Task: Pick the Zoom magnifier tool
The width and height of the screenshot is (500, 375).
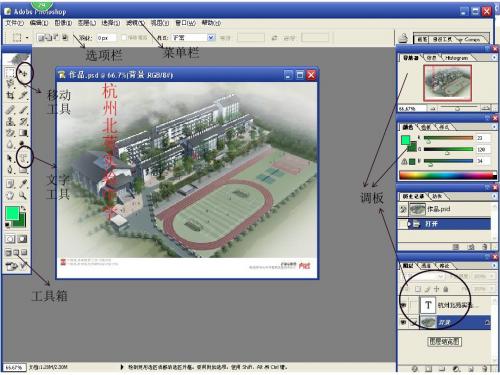Action: coord(23,195)
